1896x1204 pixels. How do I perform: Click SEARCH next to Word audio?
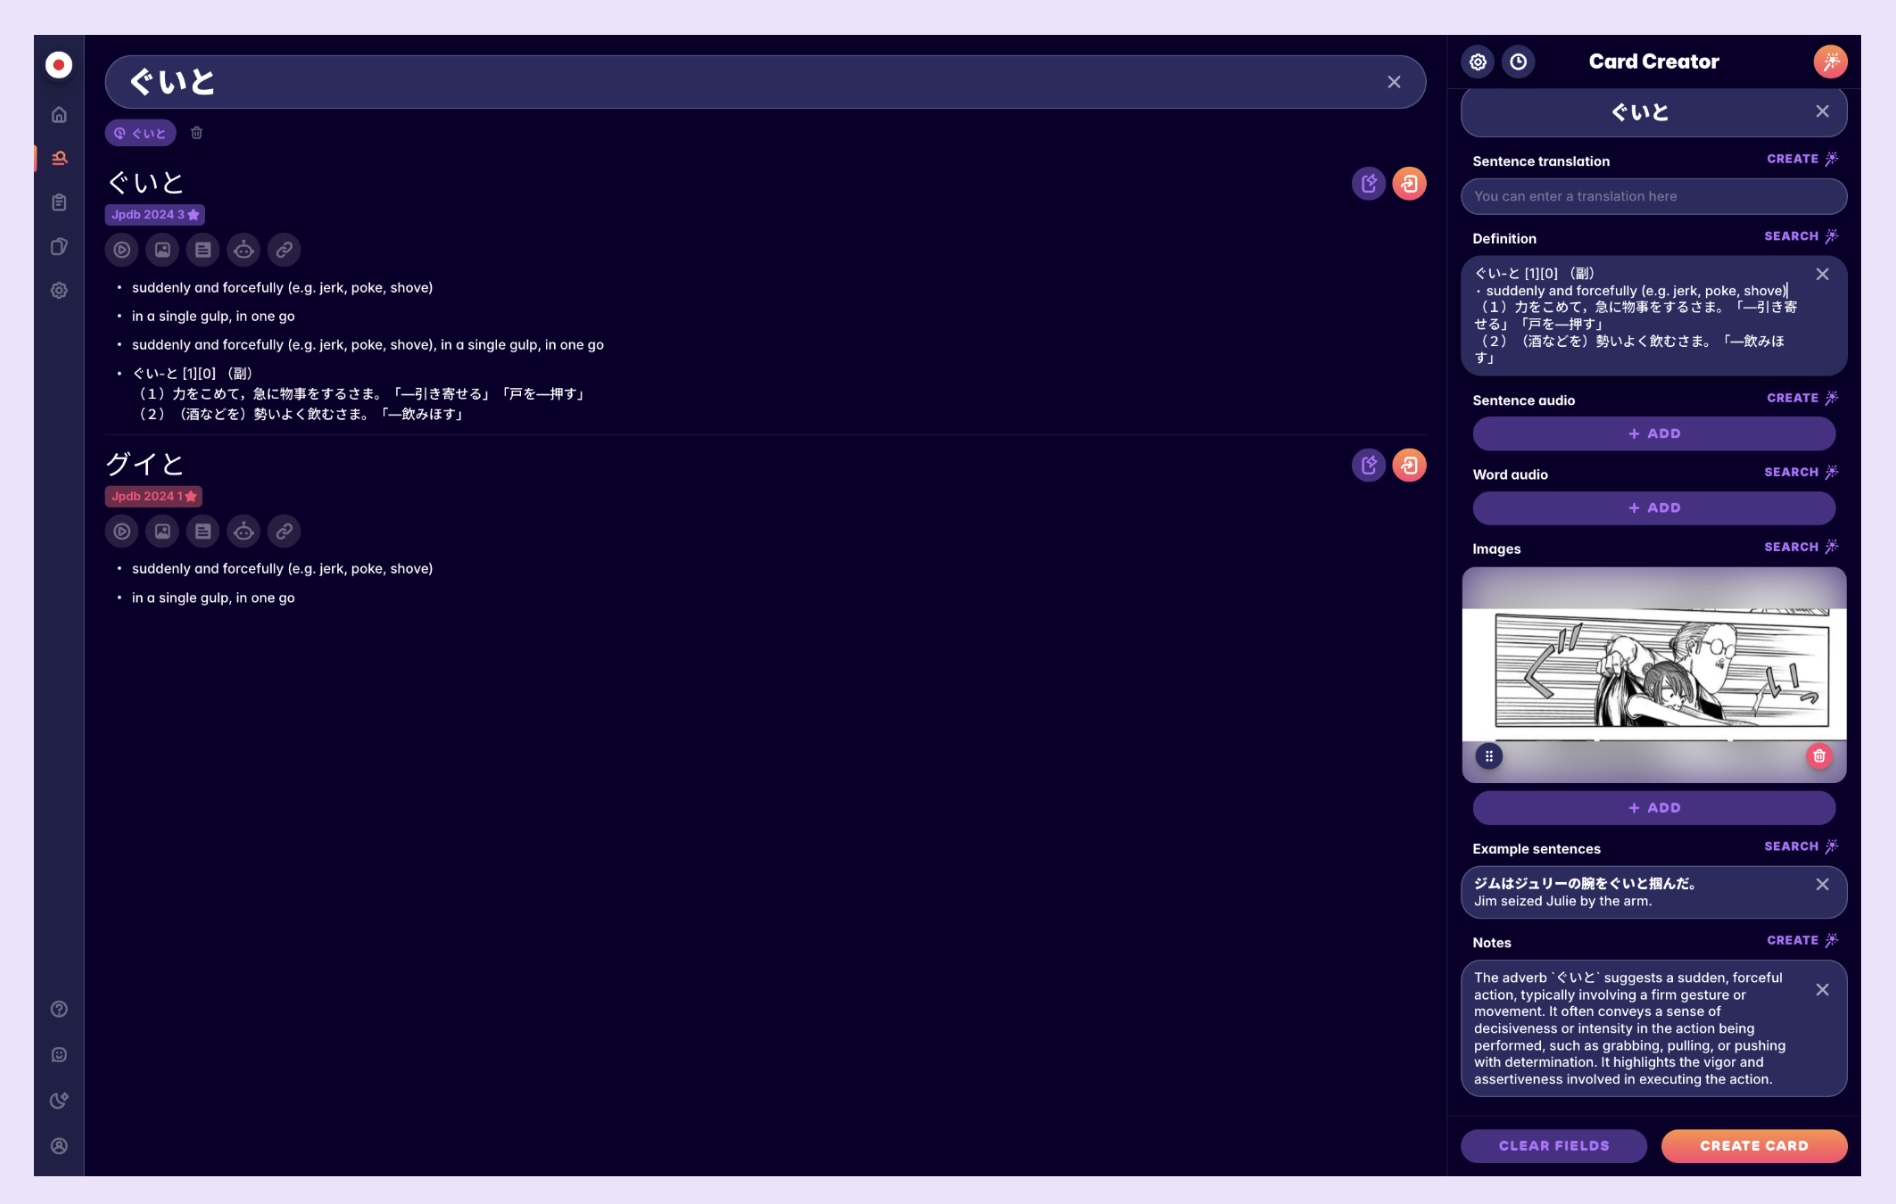[x=1801, y=472]
